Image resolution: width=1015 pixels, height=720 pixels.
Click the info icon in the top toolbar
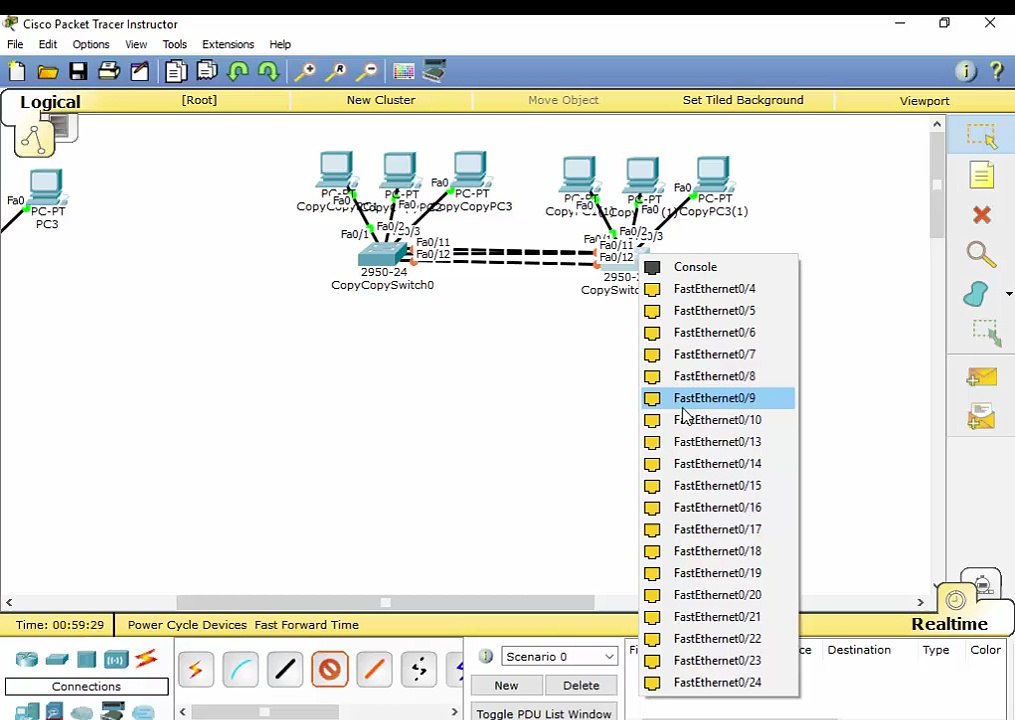(966, 71)
